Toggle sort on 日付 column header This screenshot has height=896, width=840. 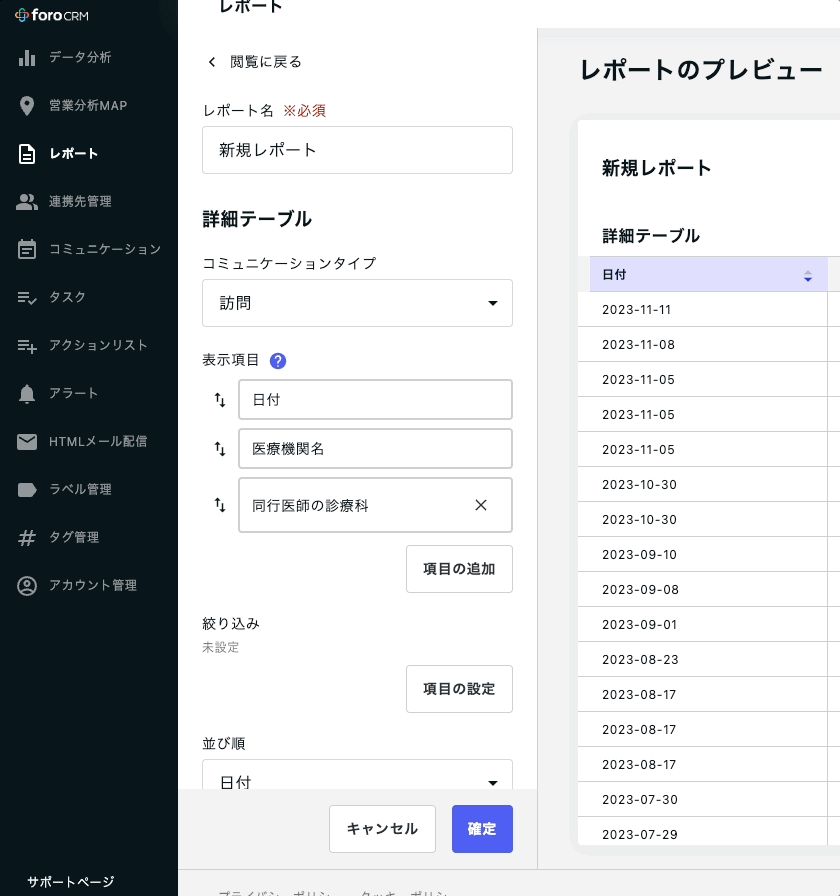coord(807,276)
